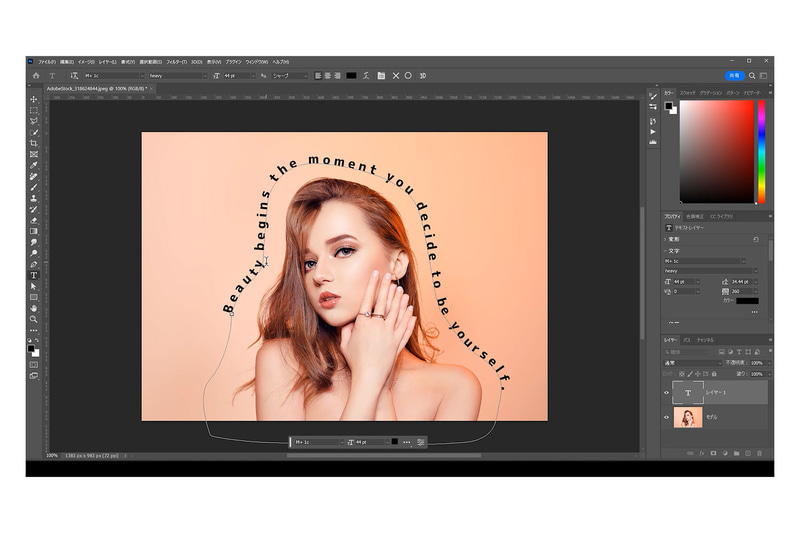Cancel current text edits with X
Screen dimensions: 800x533
[x=395, y=75]
